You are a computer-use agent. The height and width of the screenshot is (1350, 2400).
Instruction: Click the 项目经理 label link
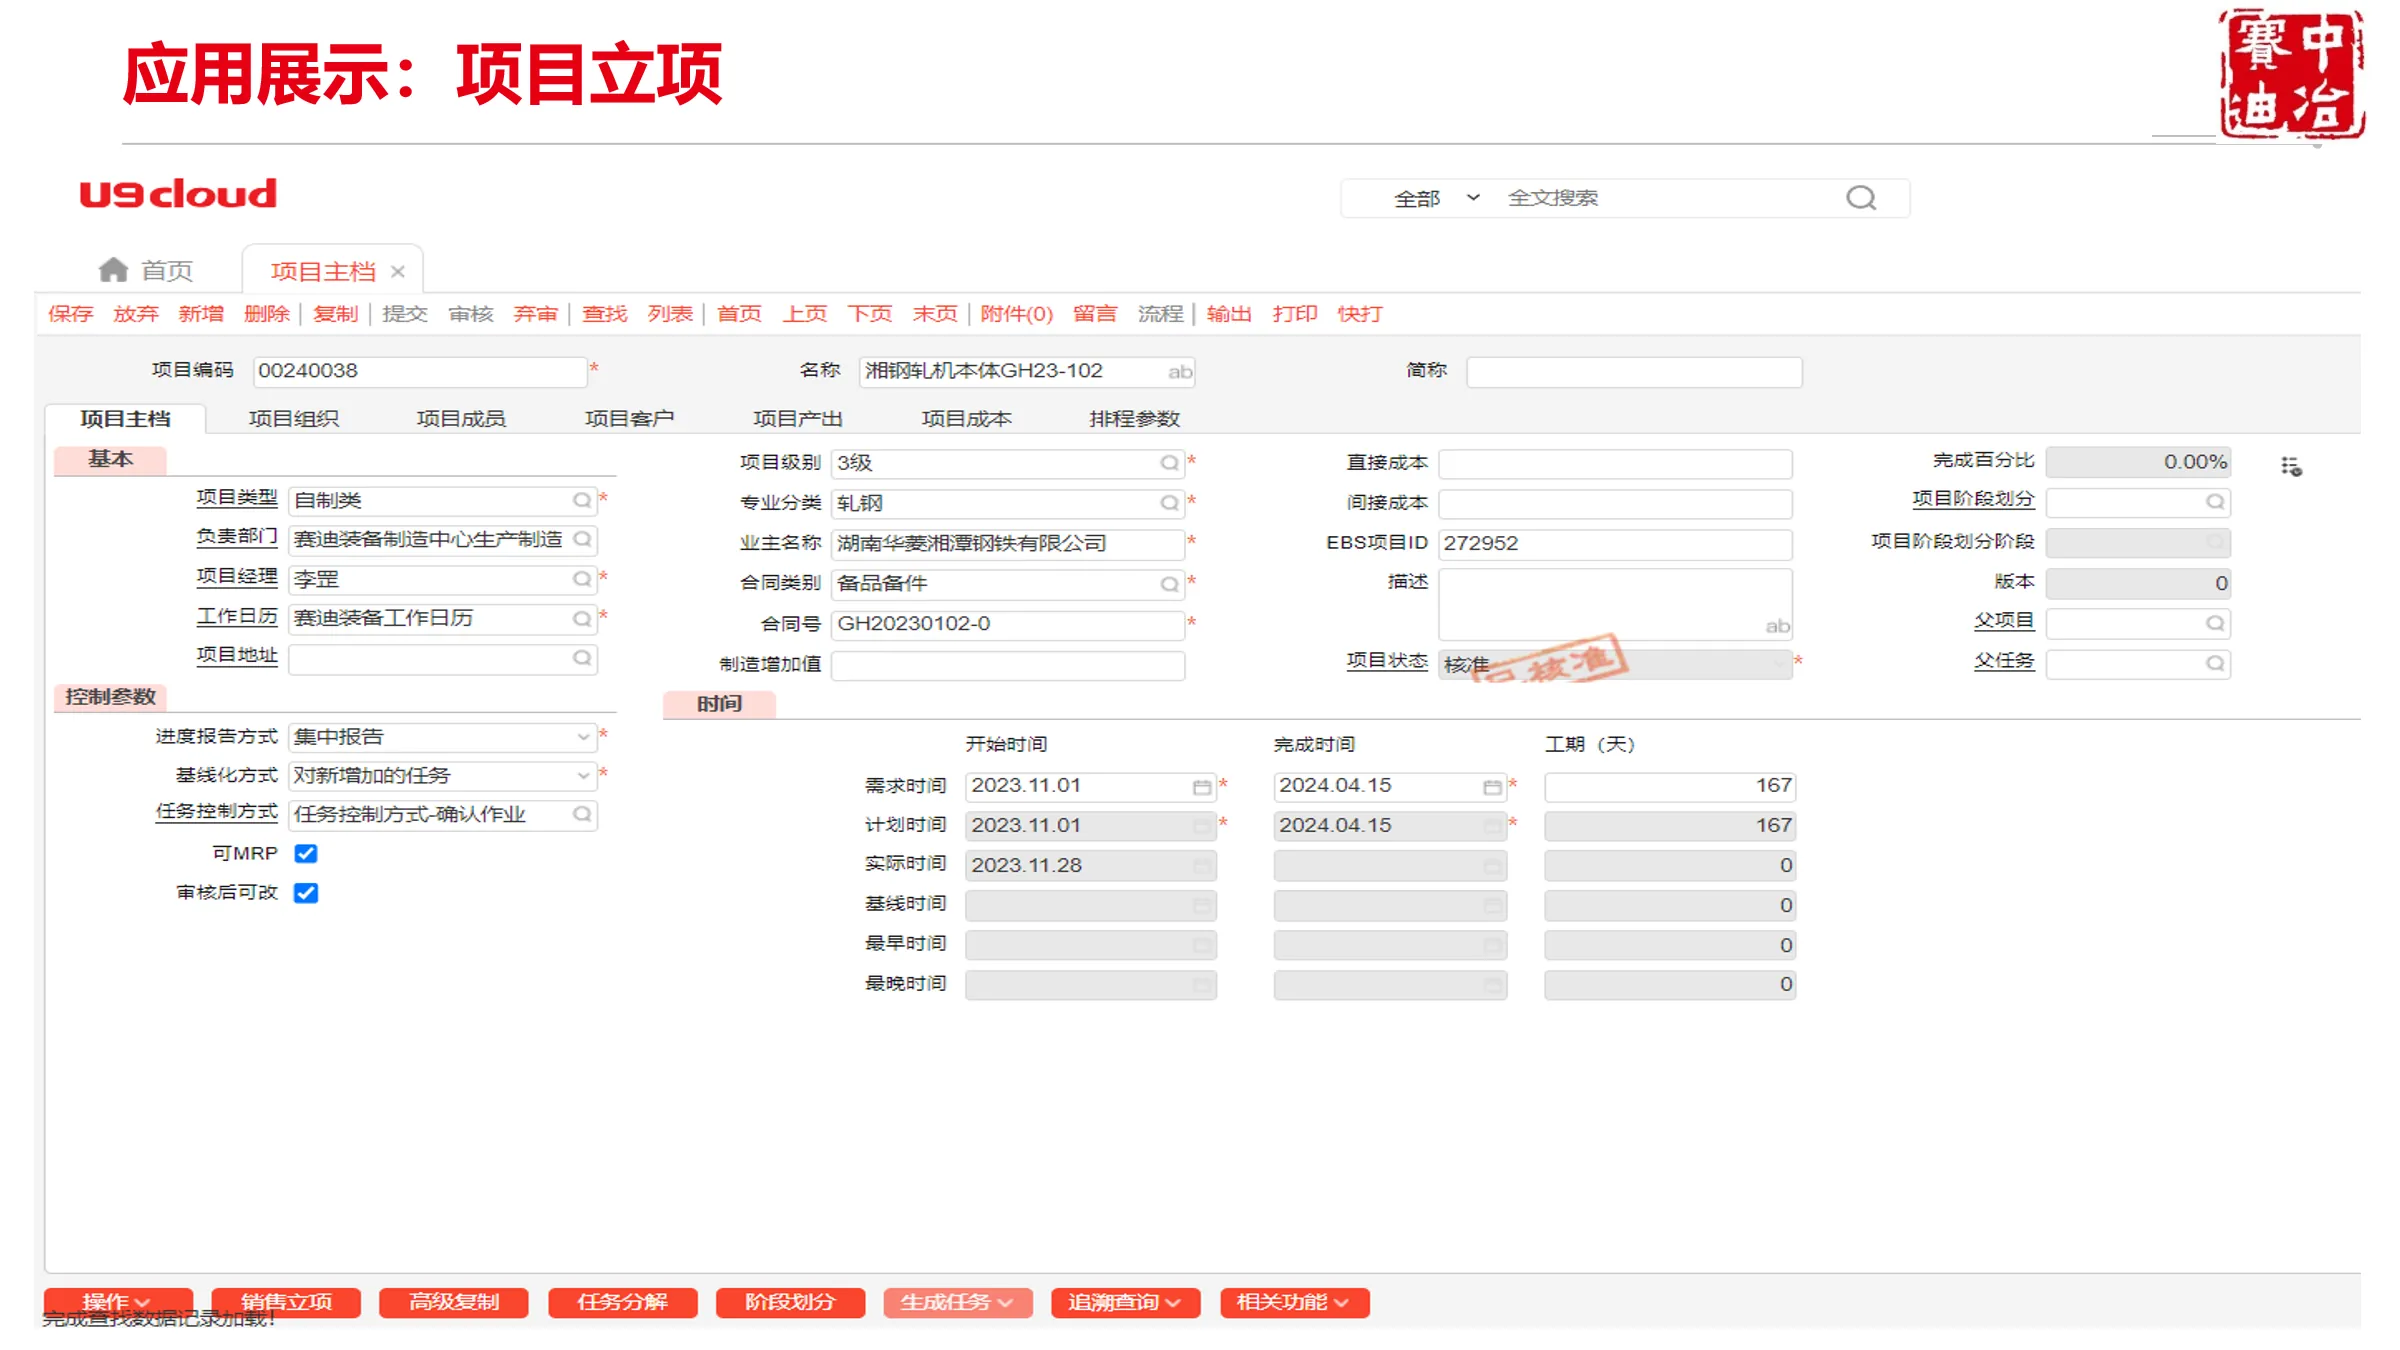(x=236, y=577)
